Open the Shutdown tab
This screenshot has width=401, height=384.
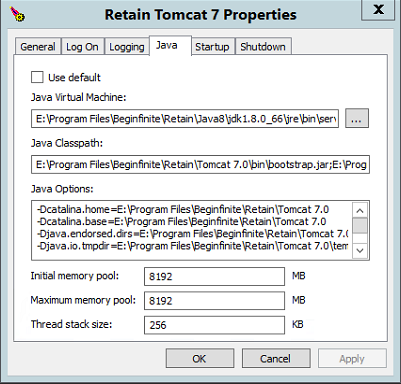pos(263,47)
